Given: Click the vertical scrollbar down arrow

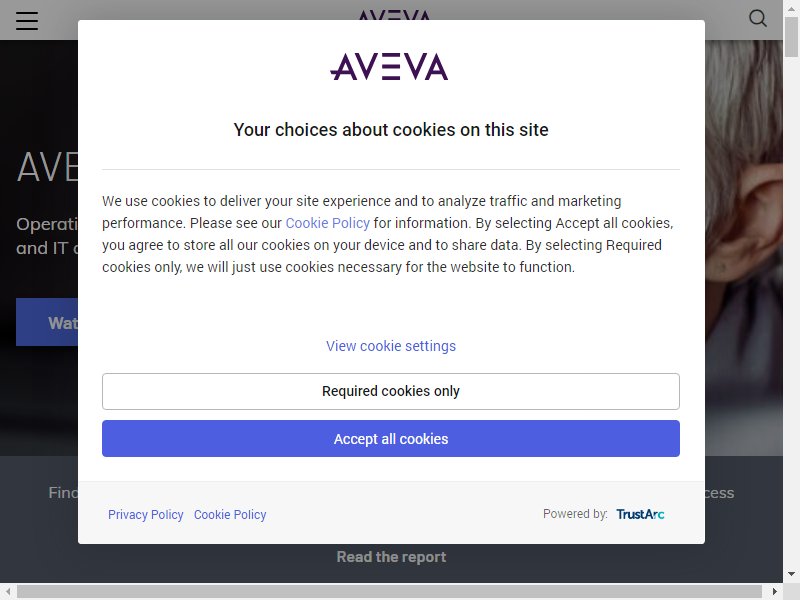Looking at the screenshot, I should (x=791, y=574).
